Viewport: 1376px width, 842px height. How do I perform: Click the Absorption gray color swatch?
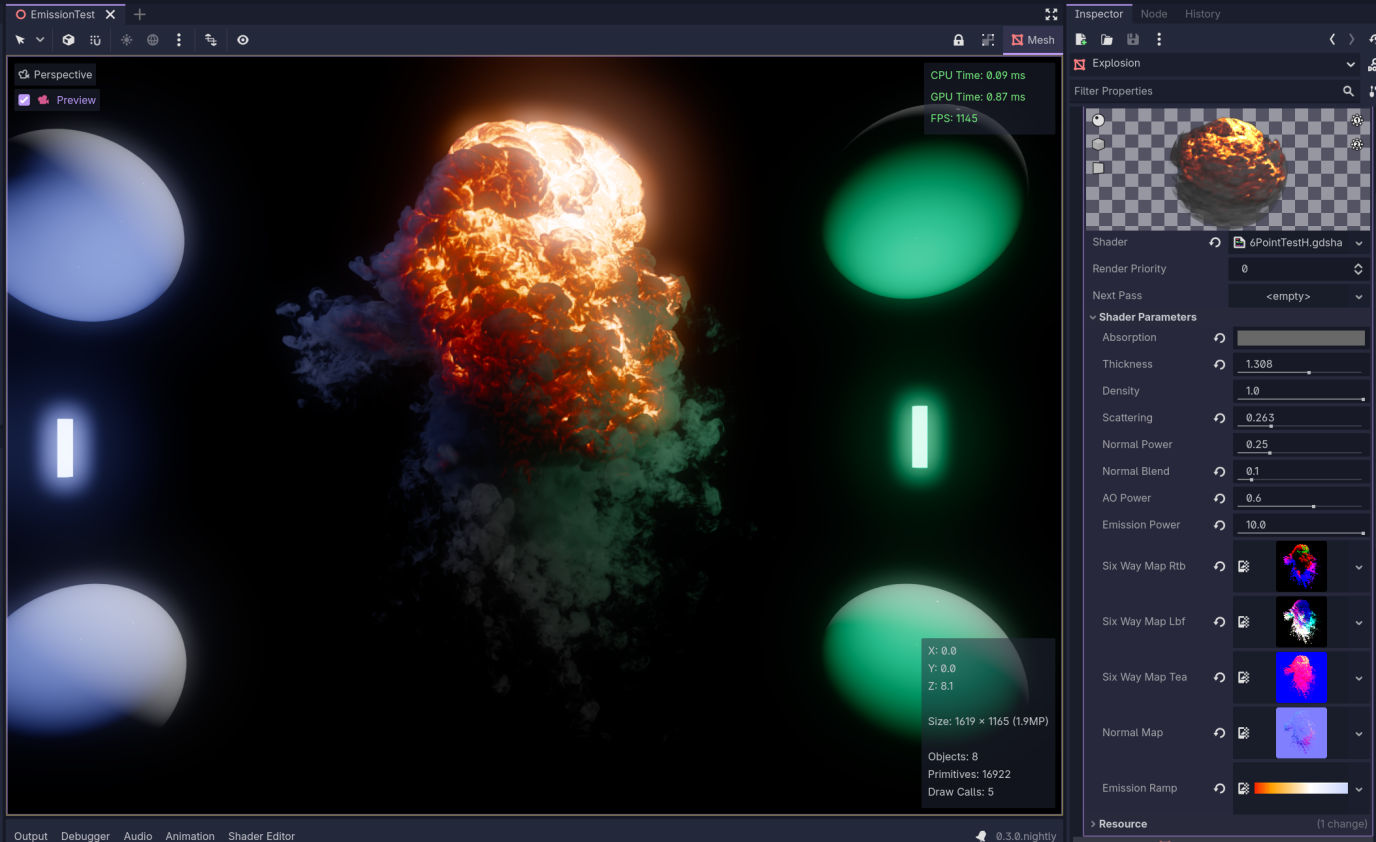click(x=1300, y=338)
